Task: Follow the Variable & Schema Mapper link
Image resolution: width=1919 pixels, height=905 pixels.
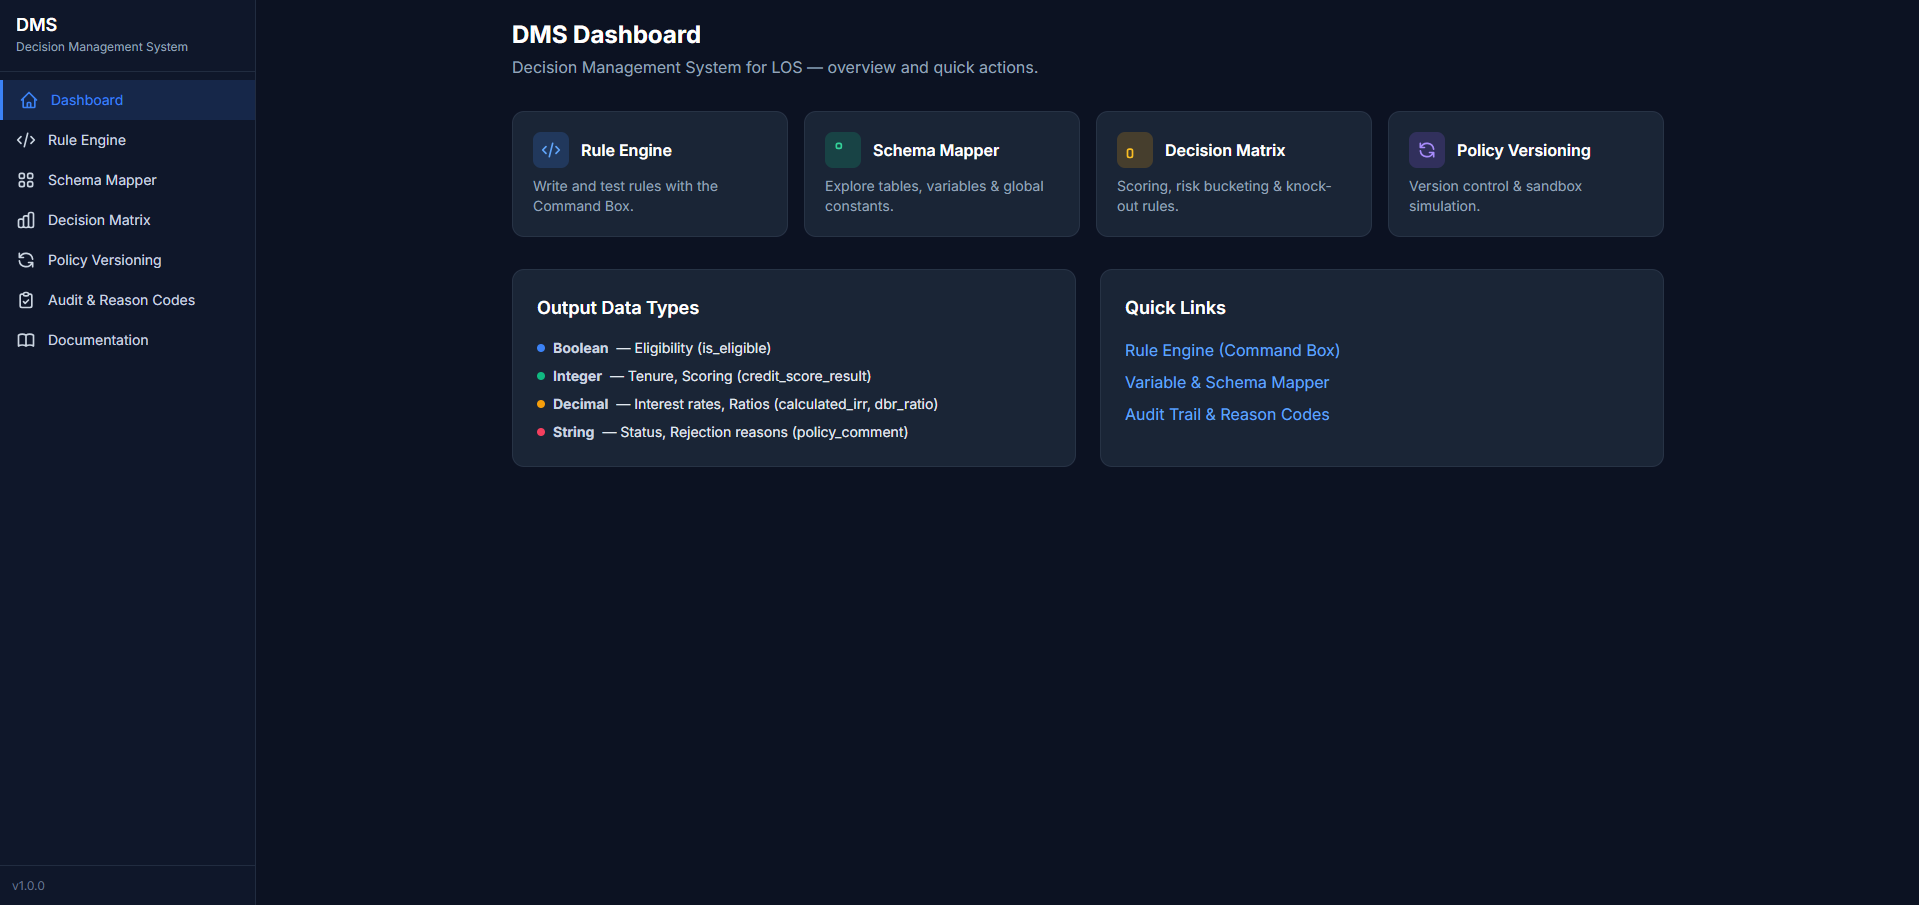Action: (x=1226, y=382)
